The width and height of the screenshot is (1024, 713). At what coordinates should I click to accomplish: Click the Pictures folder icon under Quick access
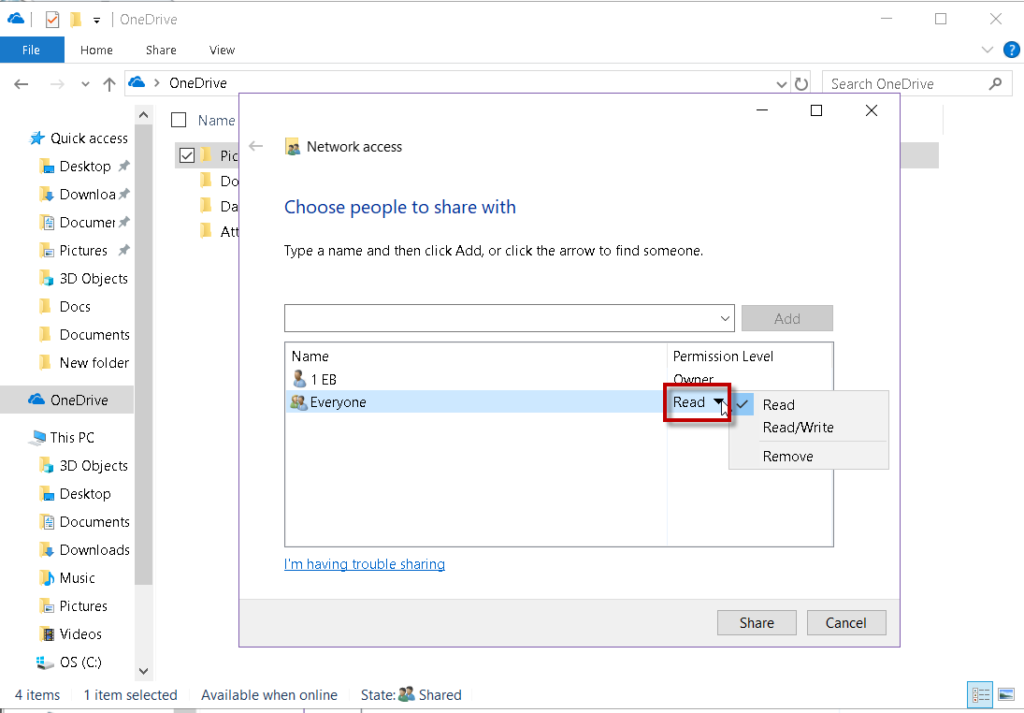click(x=46, y=250)
